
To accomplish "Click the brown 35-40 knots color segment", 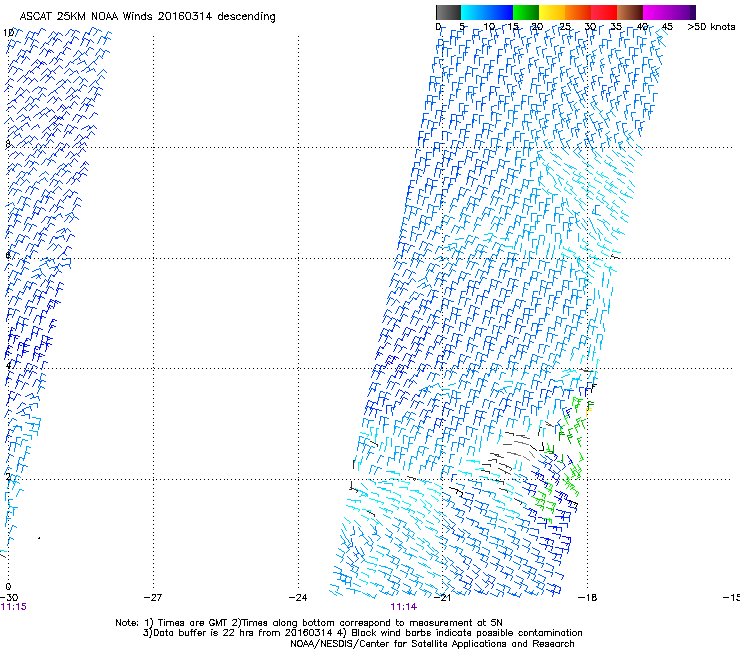I will [630, 12].
